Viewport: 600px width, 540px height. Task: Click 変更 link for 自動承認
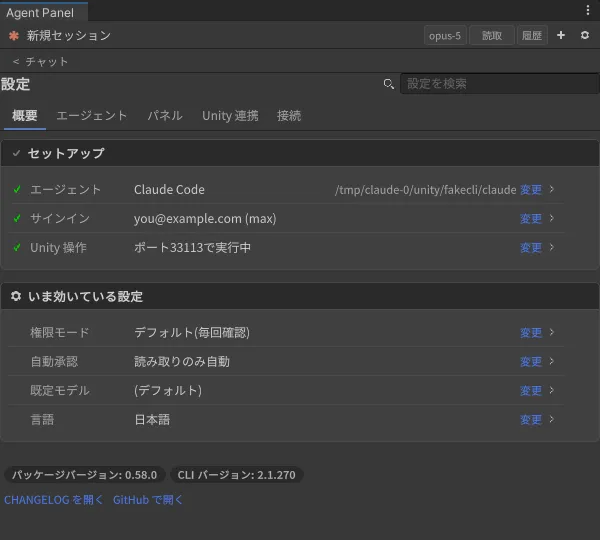[x=531, y=362]
